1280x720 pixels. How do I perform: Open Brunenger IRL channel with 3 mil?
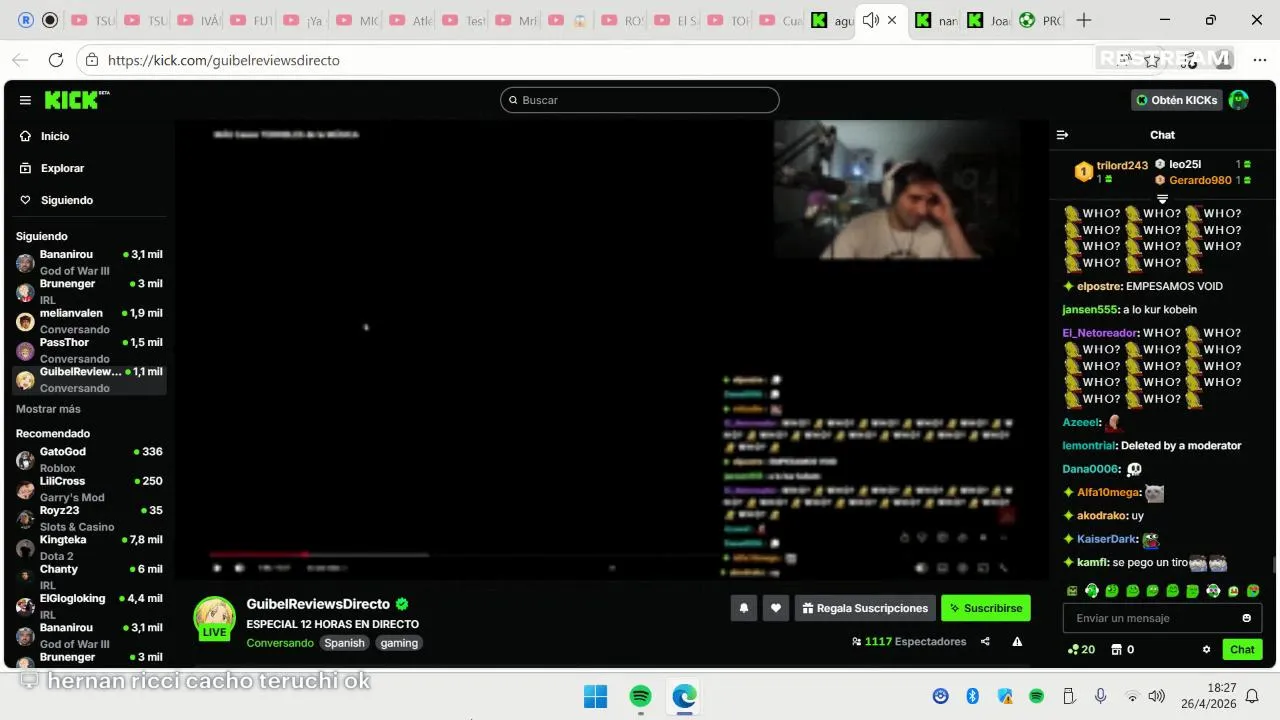click(x=89, y=291)
